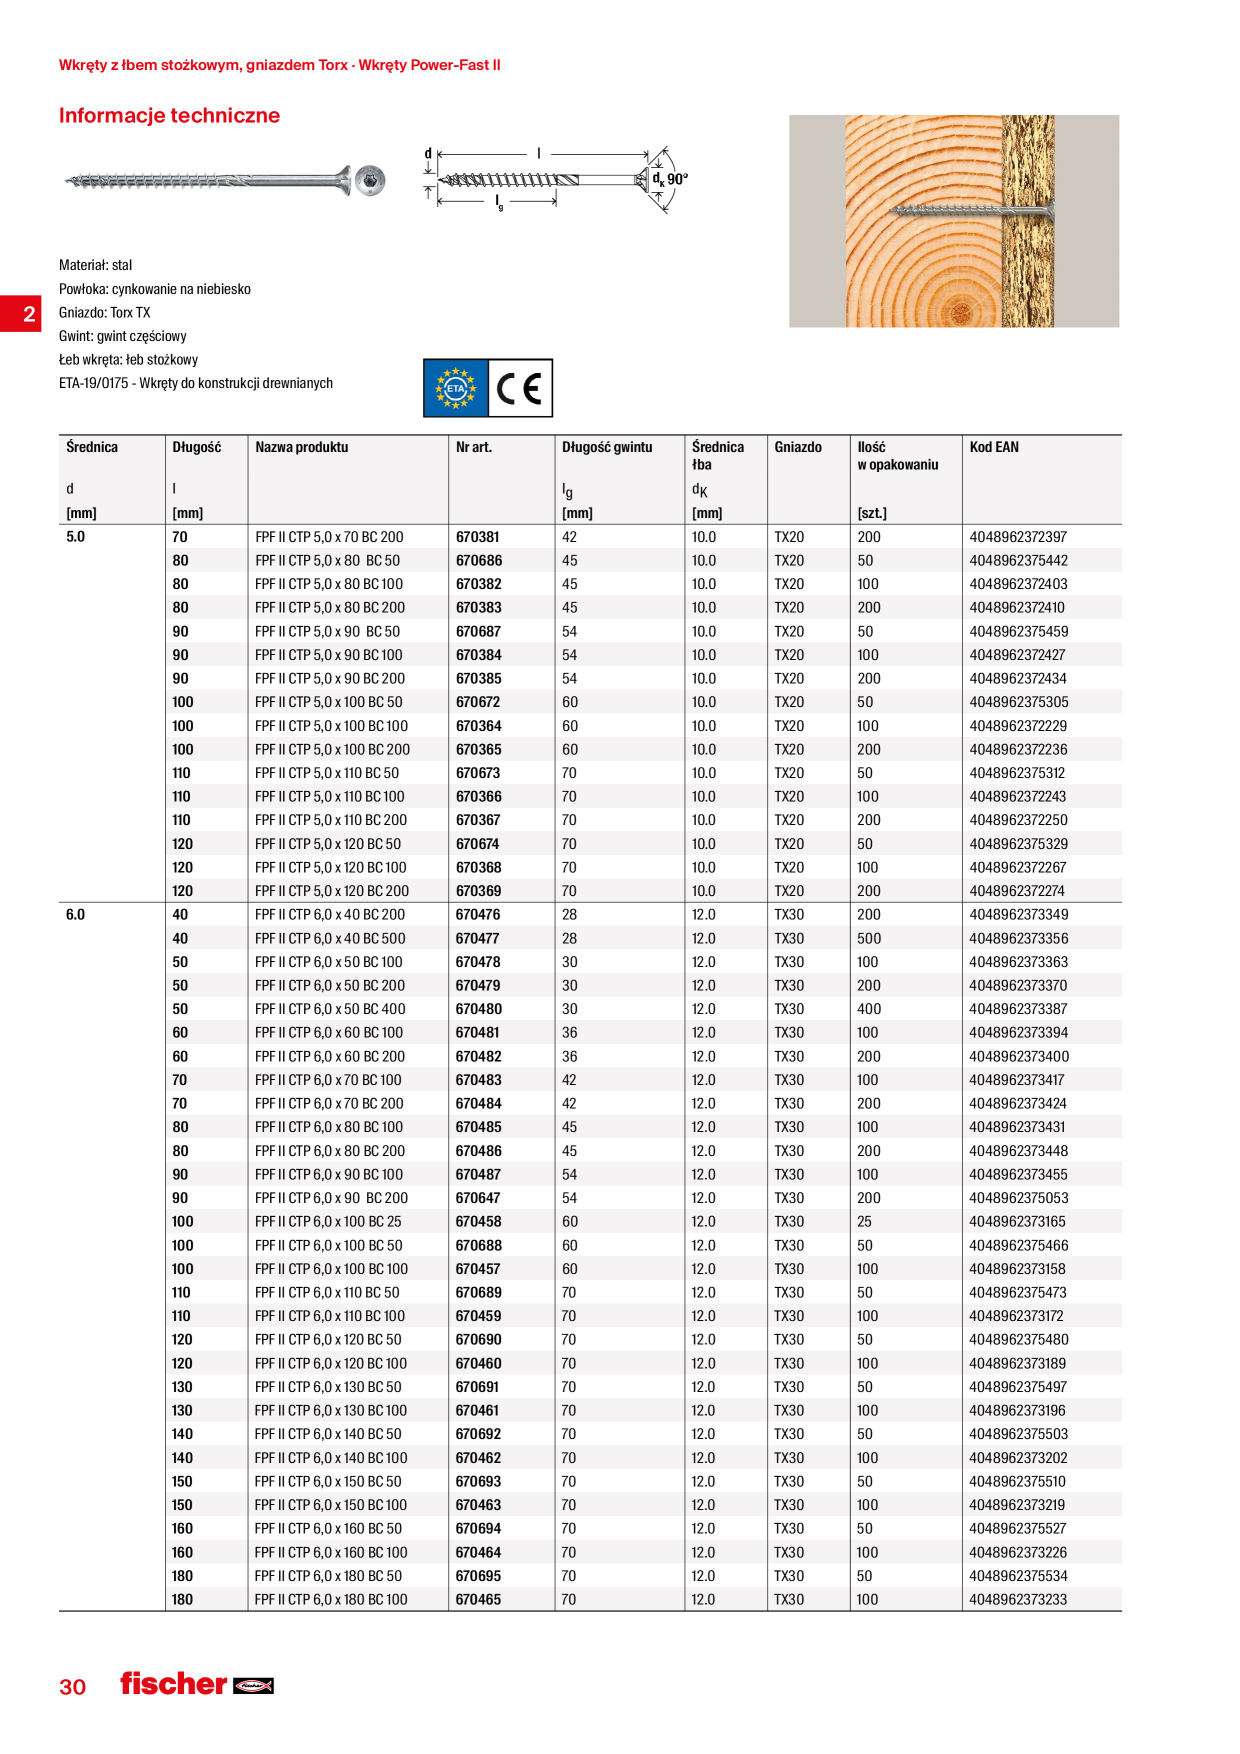Click article number 670688
The width and height of the screenshot is (1240, 1754).
click(479, 1246)
